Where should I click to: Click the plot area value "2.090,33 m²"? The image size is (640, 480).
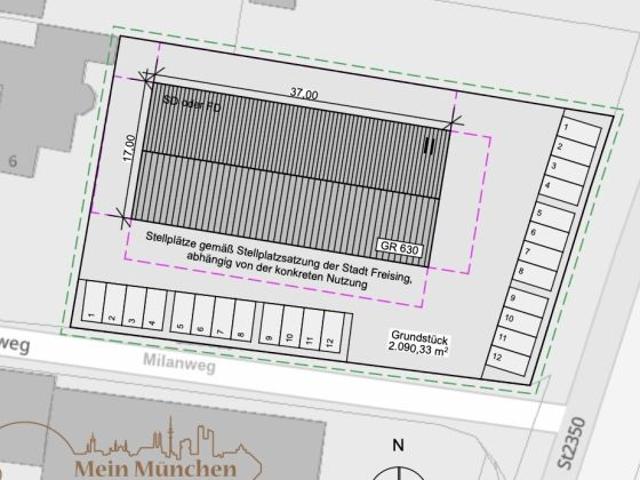click(418, 349)
